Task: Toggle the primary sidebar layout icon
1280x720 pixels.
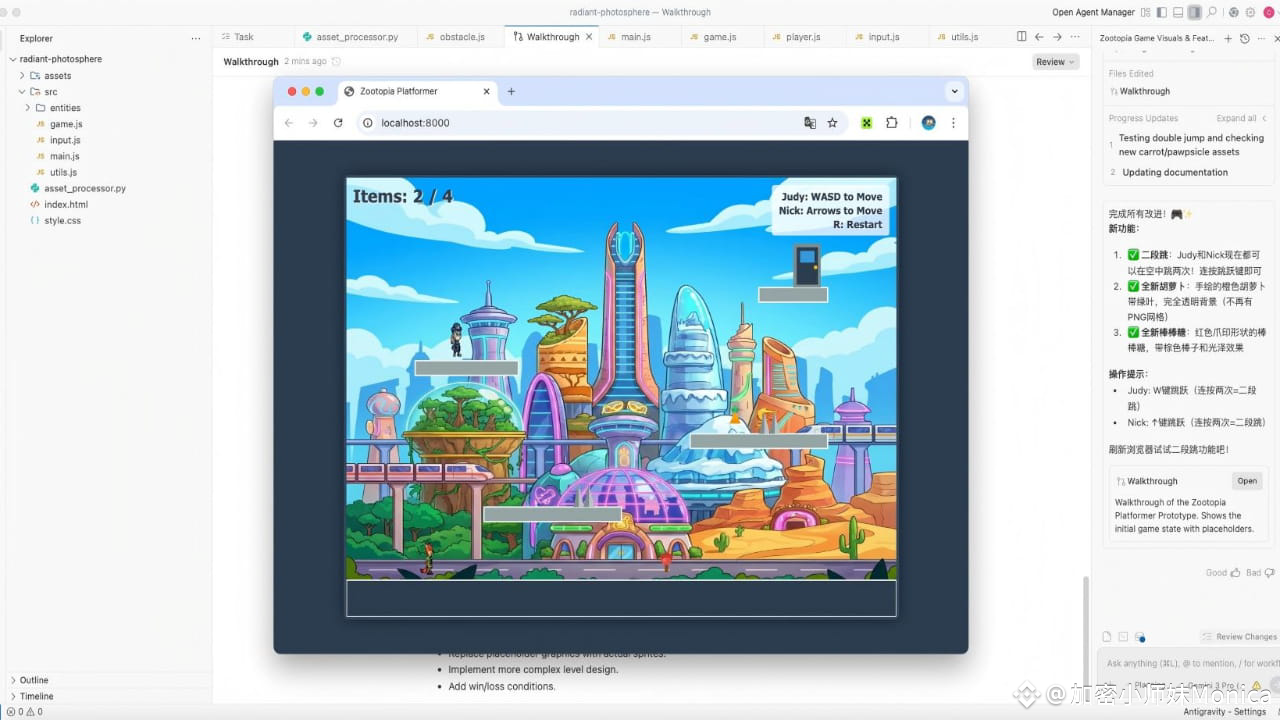Action: point(1161,12)
